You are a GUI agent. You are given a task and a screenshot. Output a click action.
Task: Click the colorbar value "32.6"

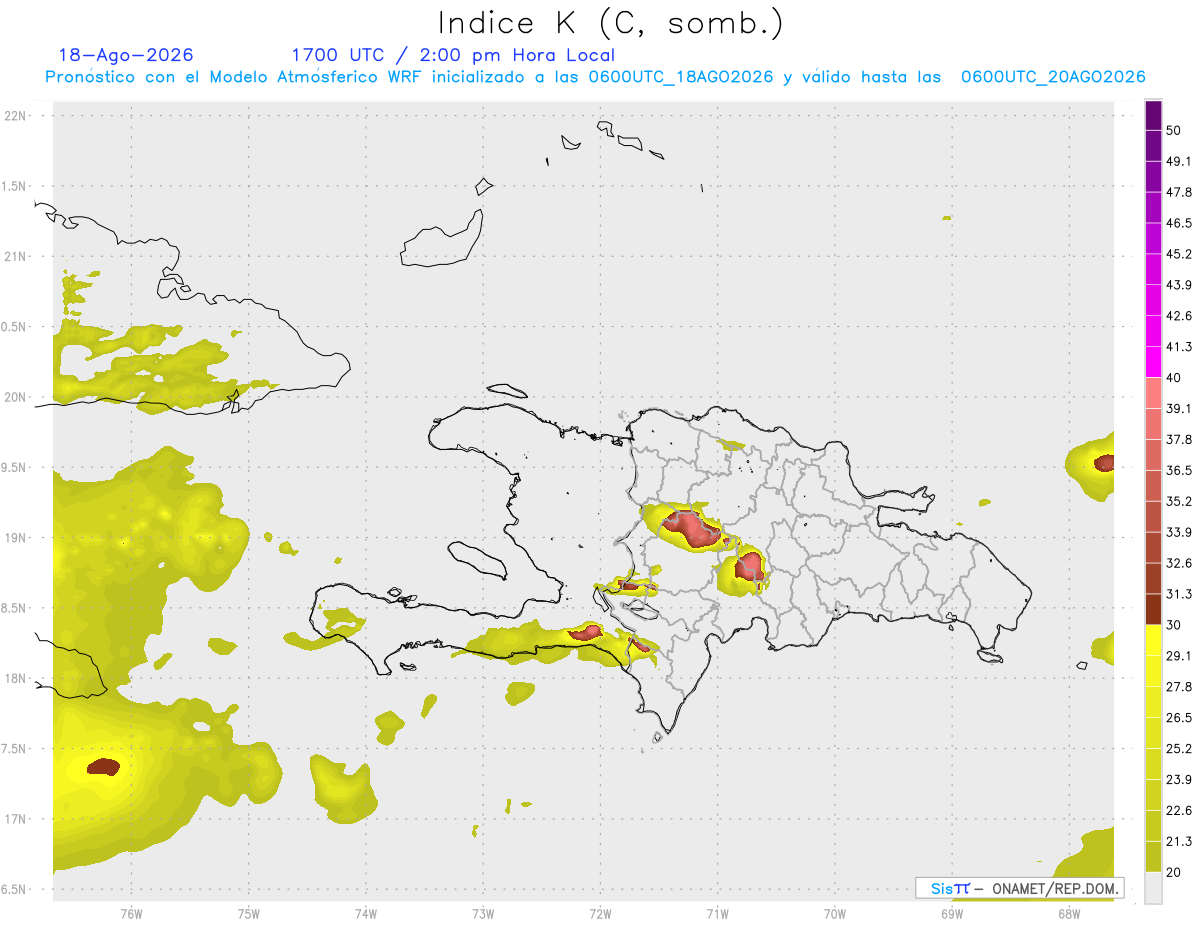[x=1179, y=563]
